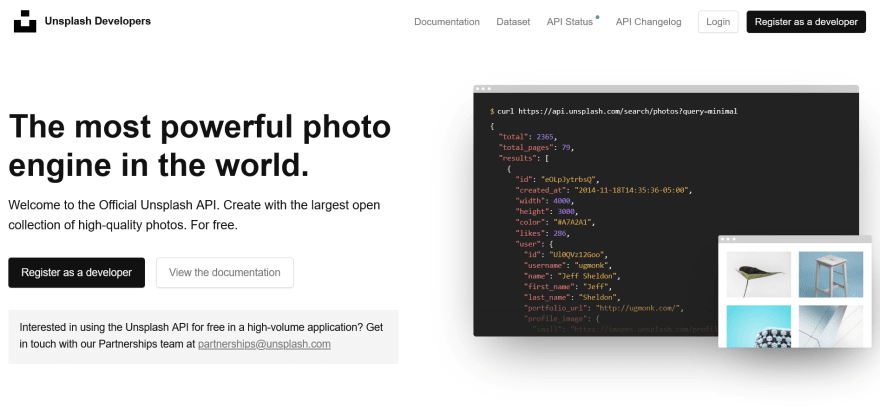The image size is (880, 414).
Task: Email partnerships@unsplash.com link
Action: pos(264,344)
